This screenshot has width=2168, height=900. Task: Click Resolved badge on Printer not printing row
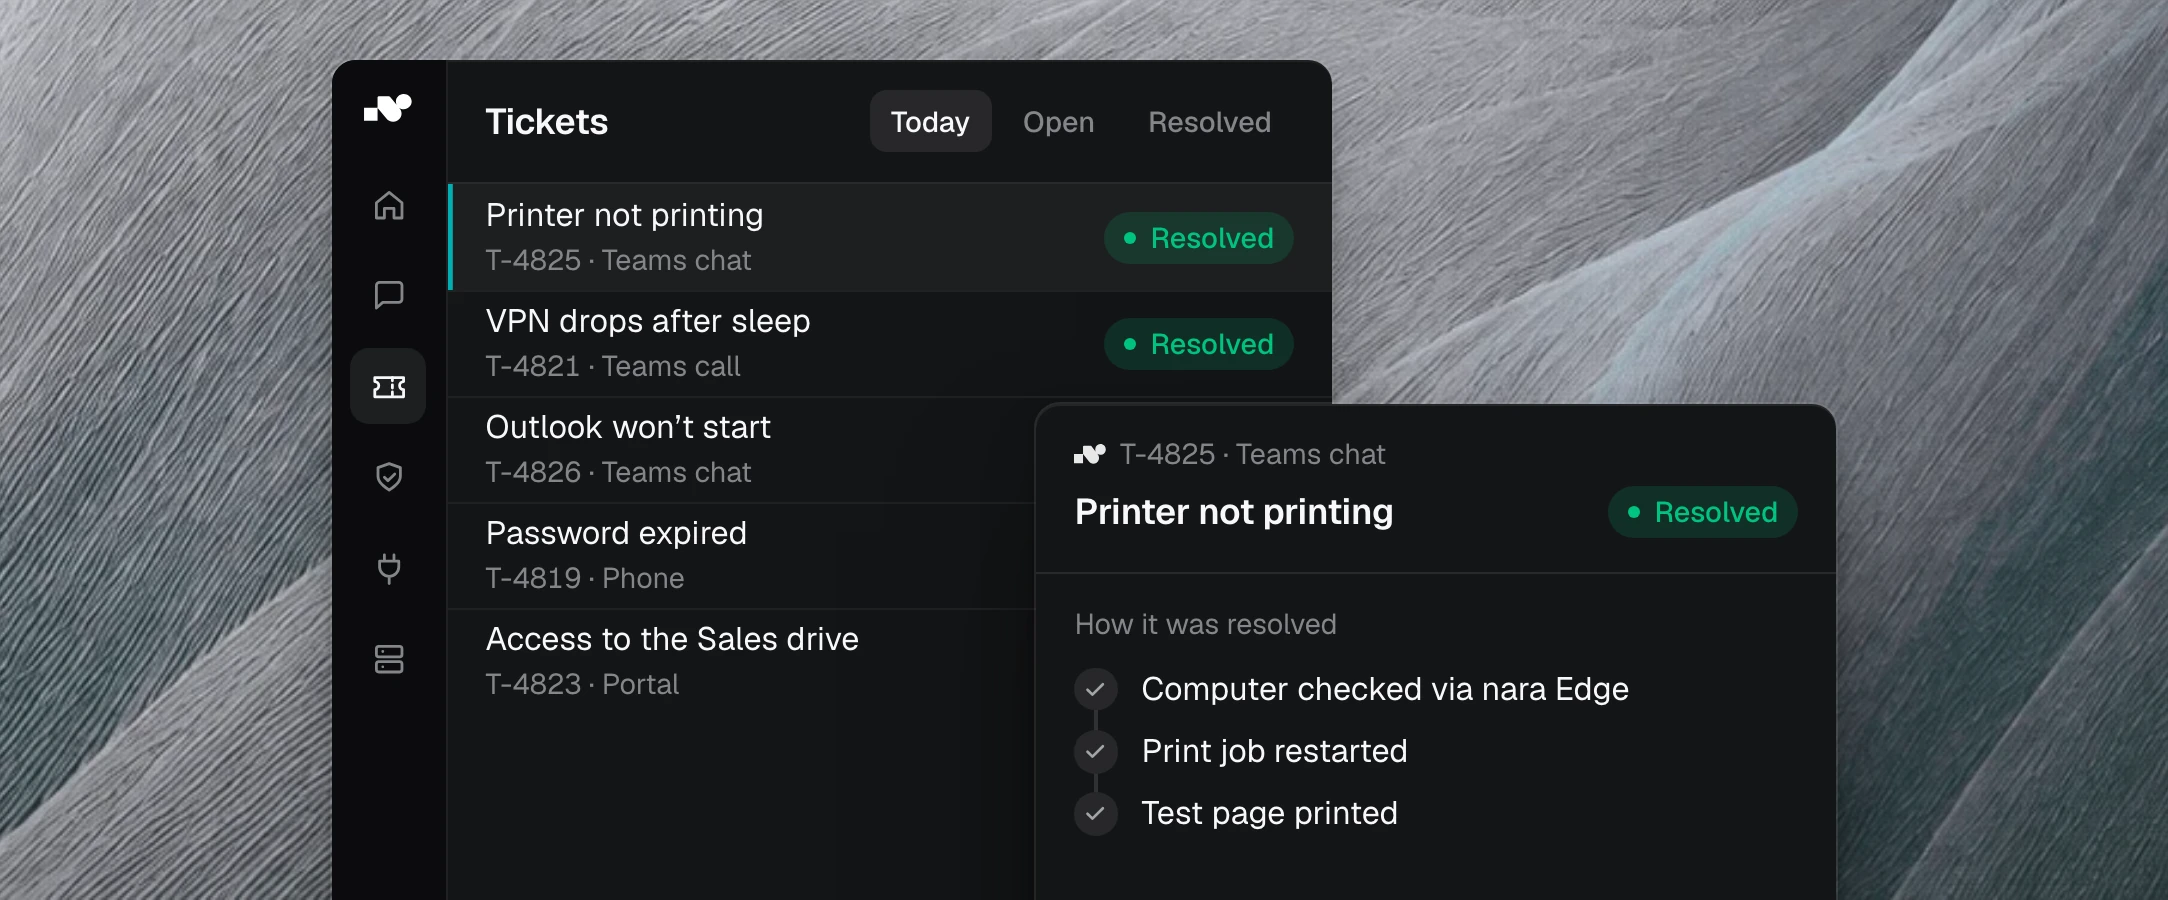1198,238
